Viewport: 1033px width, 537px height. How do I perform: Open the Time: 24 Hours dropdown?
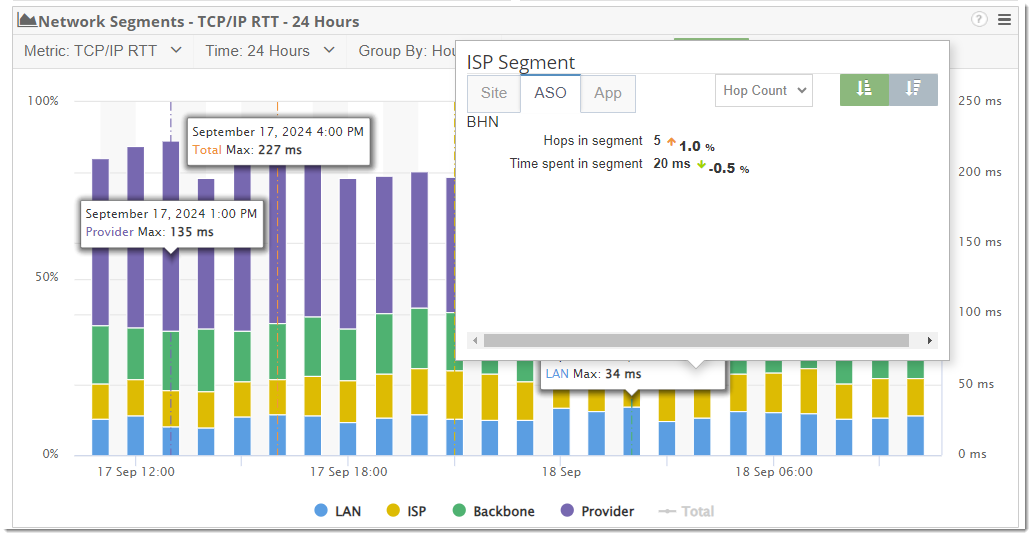pos(270,51)
